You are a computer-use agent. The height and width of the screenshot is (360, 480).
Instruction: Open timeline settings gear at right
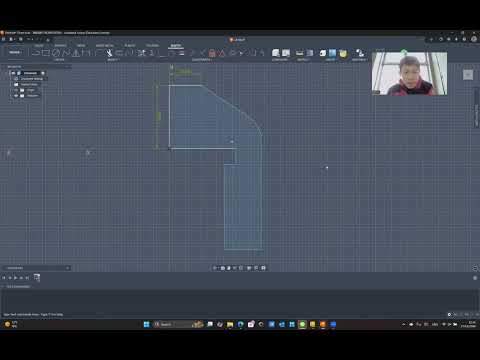click(x=475, y=278)
